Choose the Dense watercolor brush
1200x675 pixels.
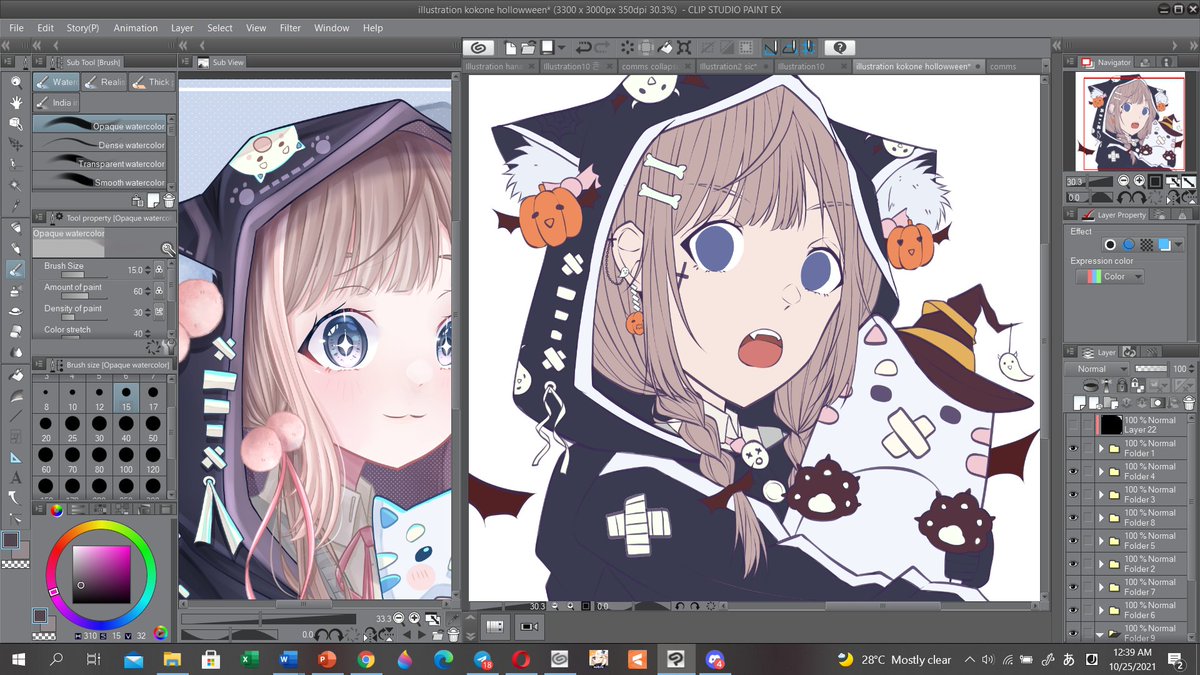pyautogui.click(x=99, y=144)
